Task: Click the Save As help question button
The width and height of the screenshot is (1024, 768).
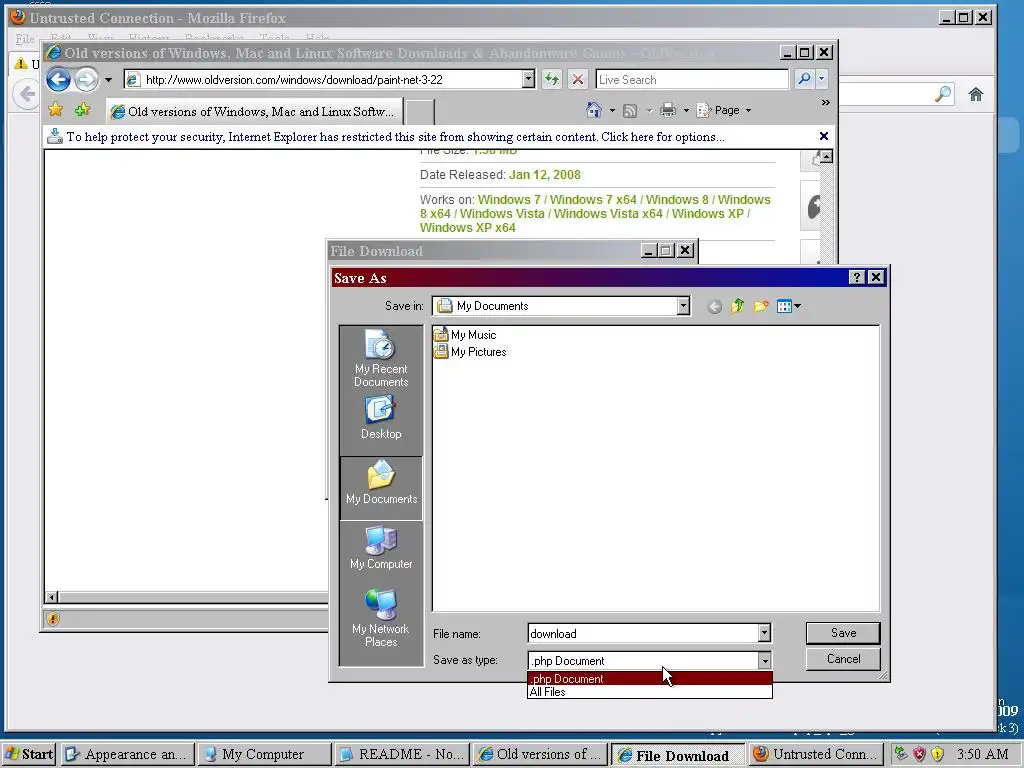Action: (x=857, y=278)
